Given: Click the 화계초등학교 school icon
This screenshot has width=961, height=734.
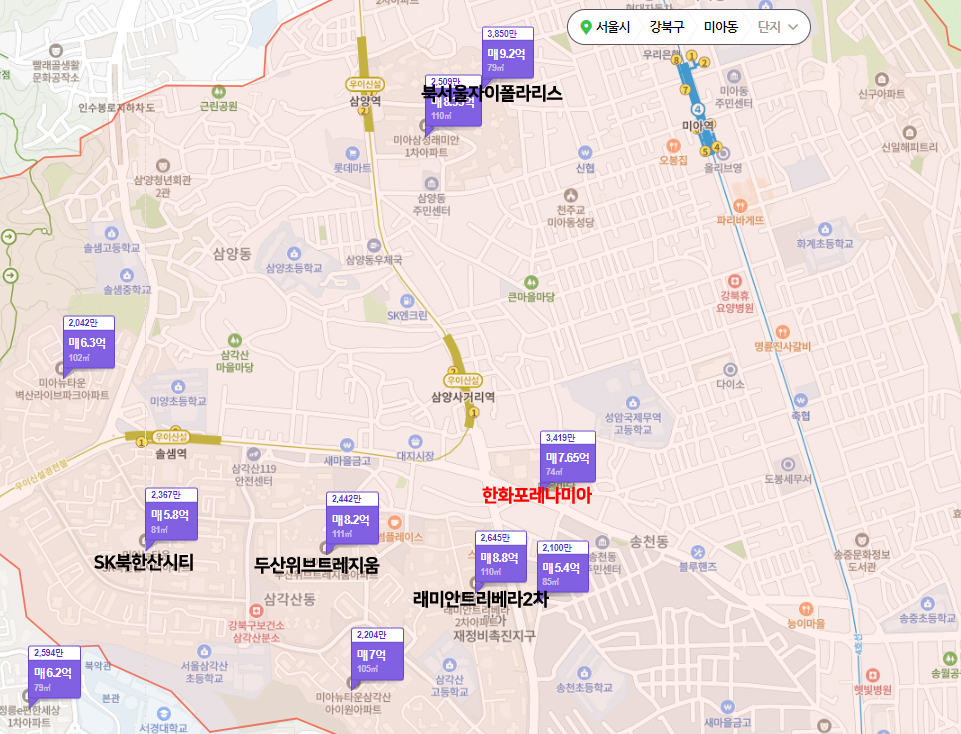Looking at the screenshot, I should 825,229.
